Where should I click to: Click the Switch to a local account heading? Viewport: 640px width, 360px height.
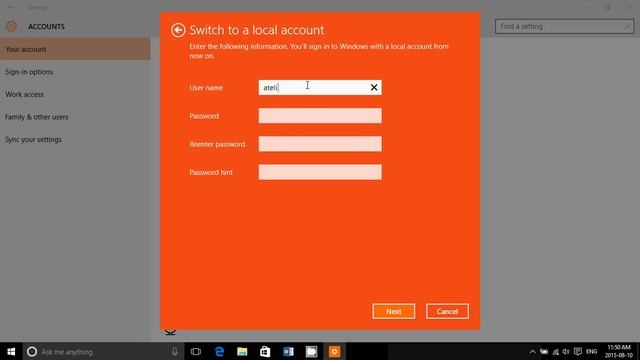click(x=257, y=30)
